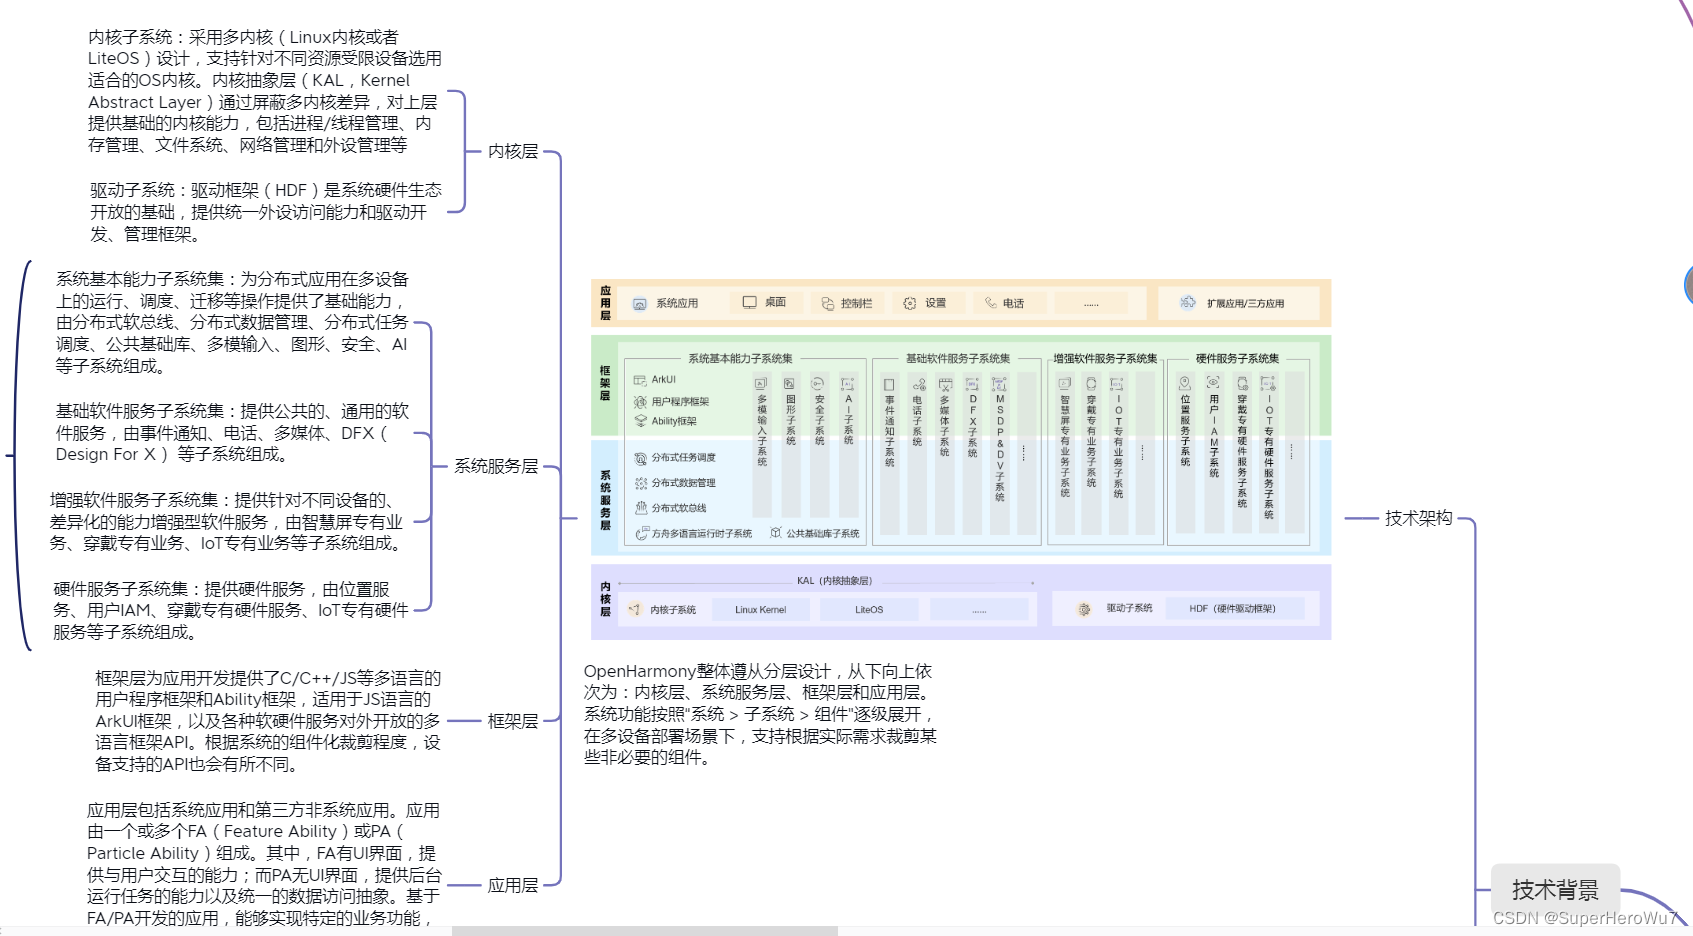This screenshot has height=936, width=1693.
Task: Click the 控制栏 icon in the diagram
Action: 828,303
